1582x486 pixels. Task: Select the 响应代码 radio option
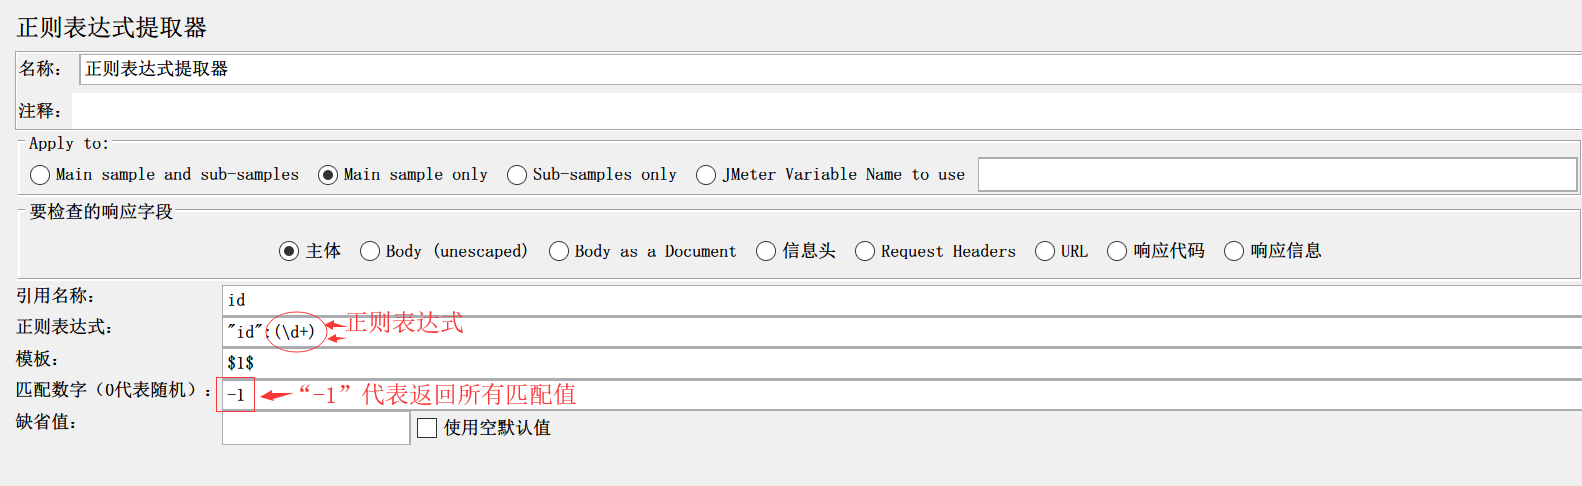click(1117, 251)
